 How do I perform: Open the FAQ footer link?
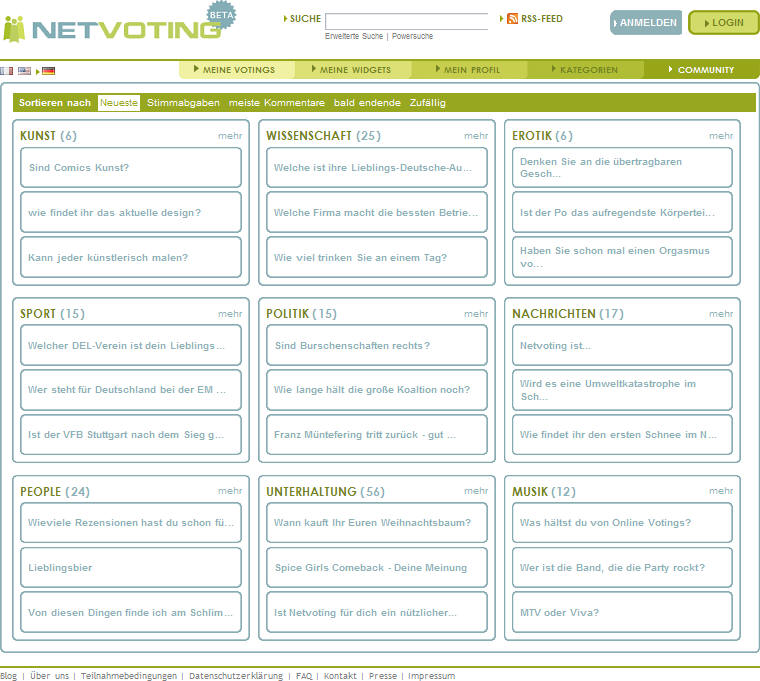pos(304,676)
